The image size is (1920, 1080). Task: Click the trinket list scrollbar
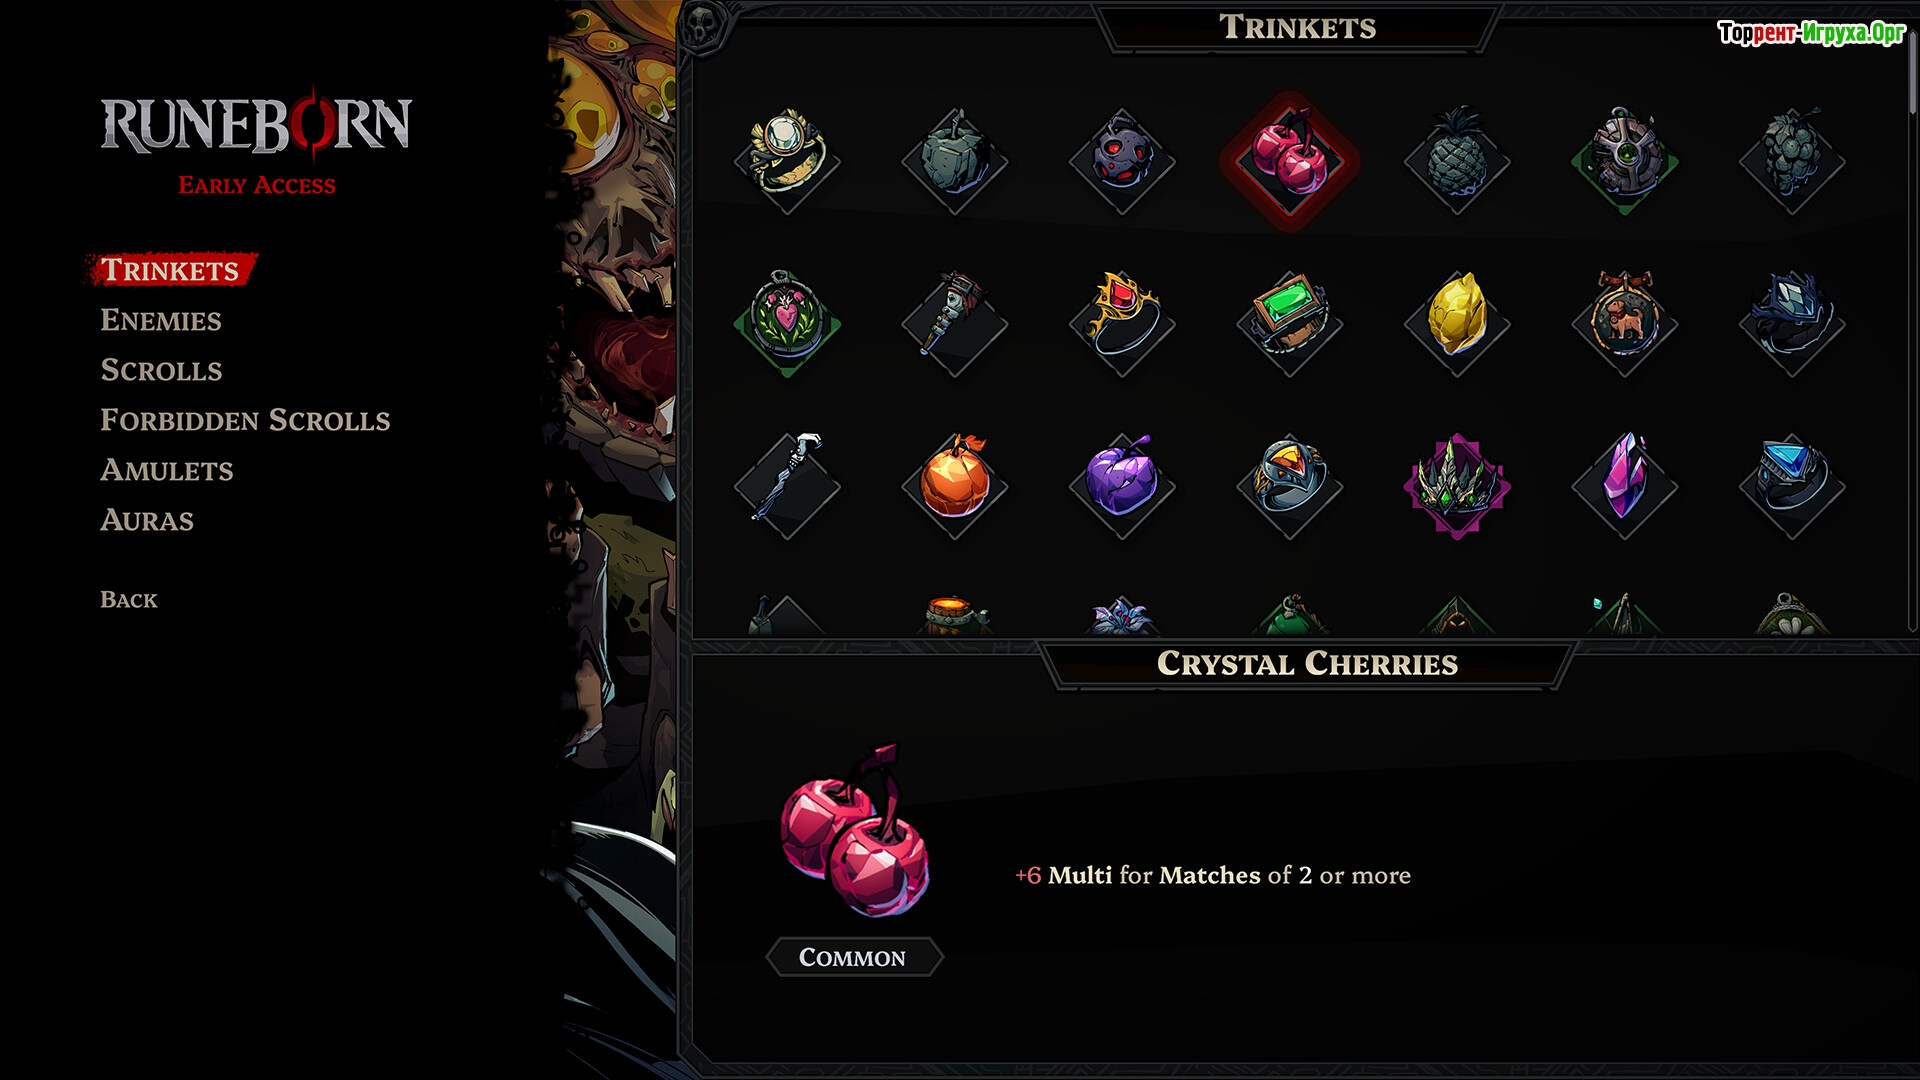click(1912, 330)
